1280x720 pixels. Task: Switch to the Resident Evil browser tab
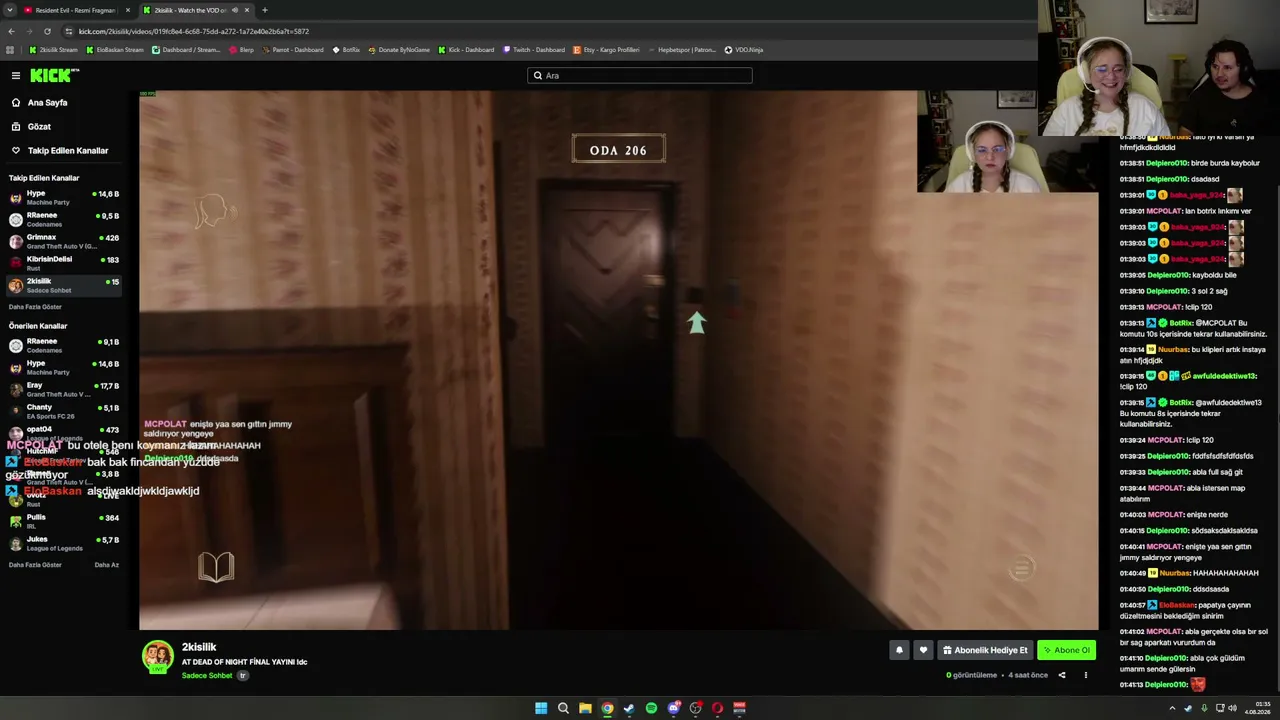tap(77, 10)
